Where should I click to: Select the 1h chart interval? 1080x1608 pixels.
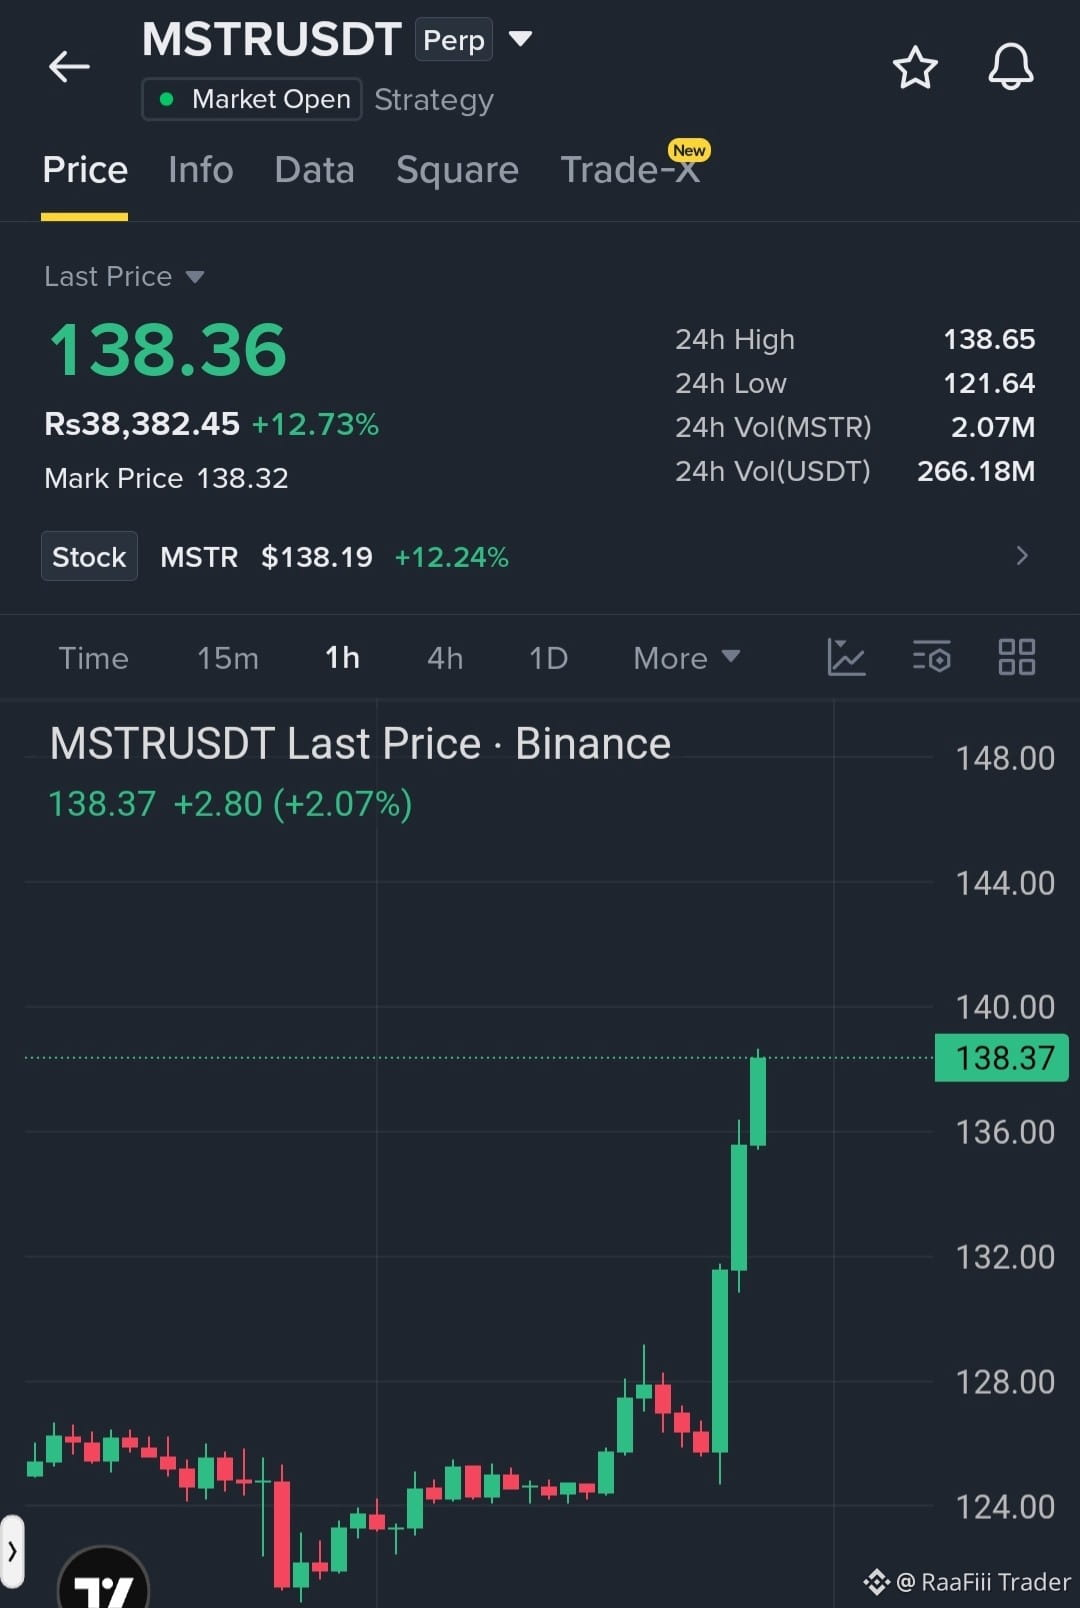(342, 658)
